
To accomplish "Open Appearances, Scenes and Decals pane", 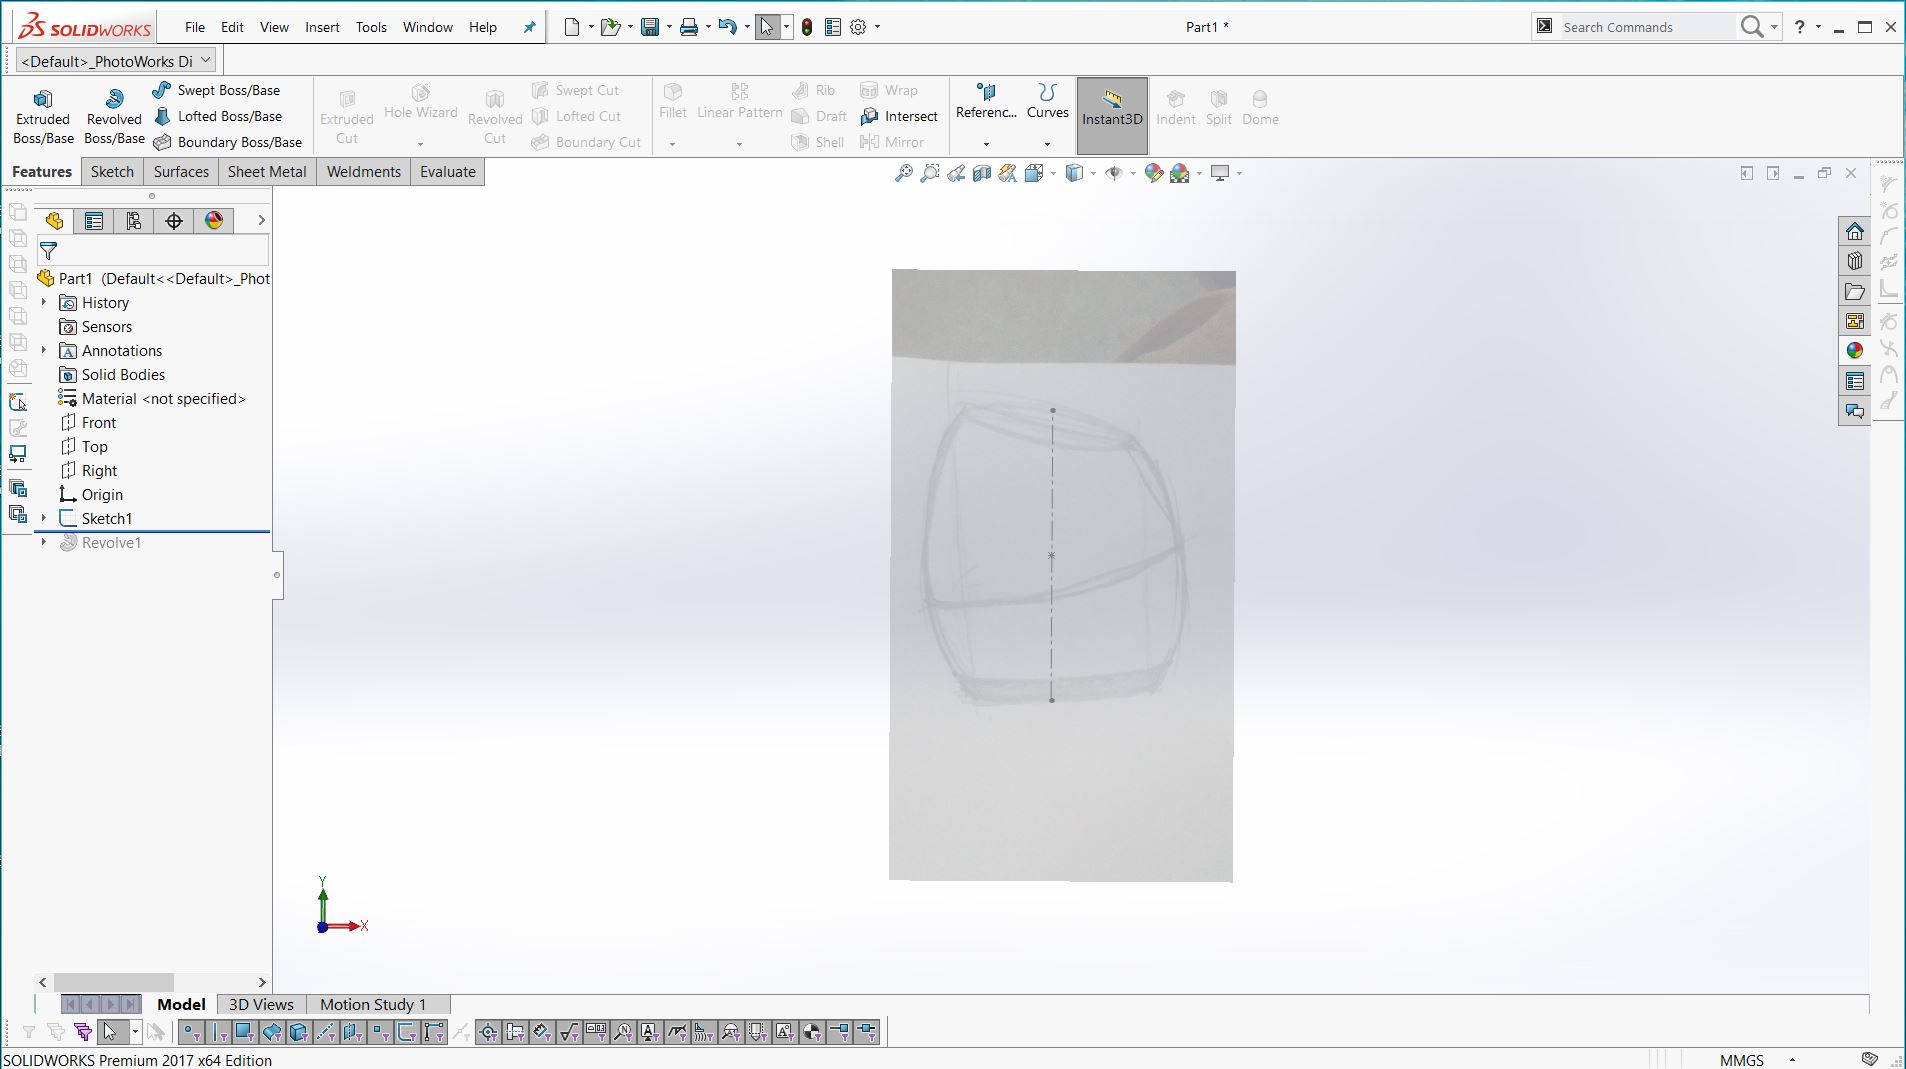I will tap(1855, 351).
